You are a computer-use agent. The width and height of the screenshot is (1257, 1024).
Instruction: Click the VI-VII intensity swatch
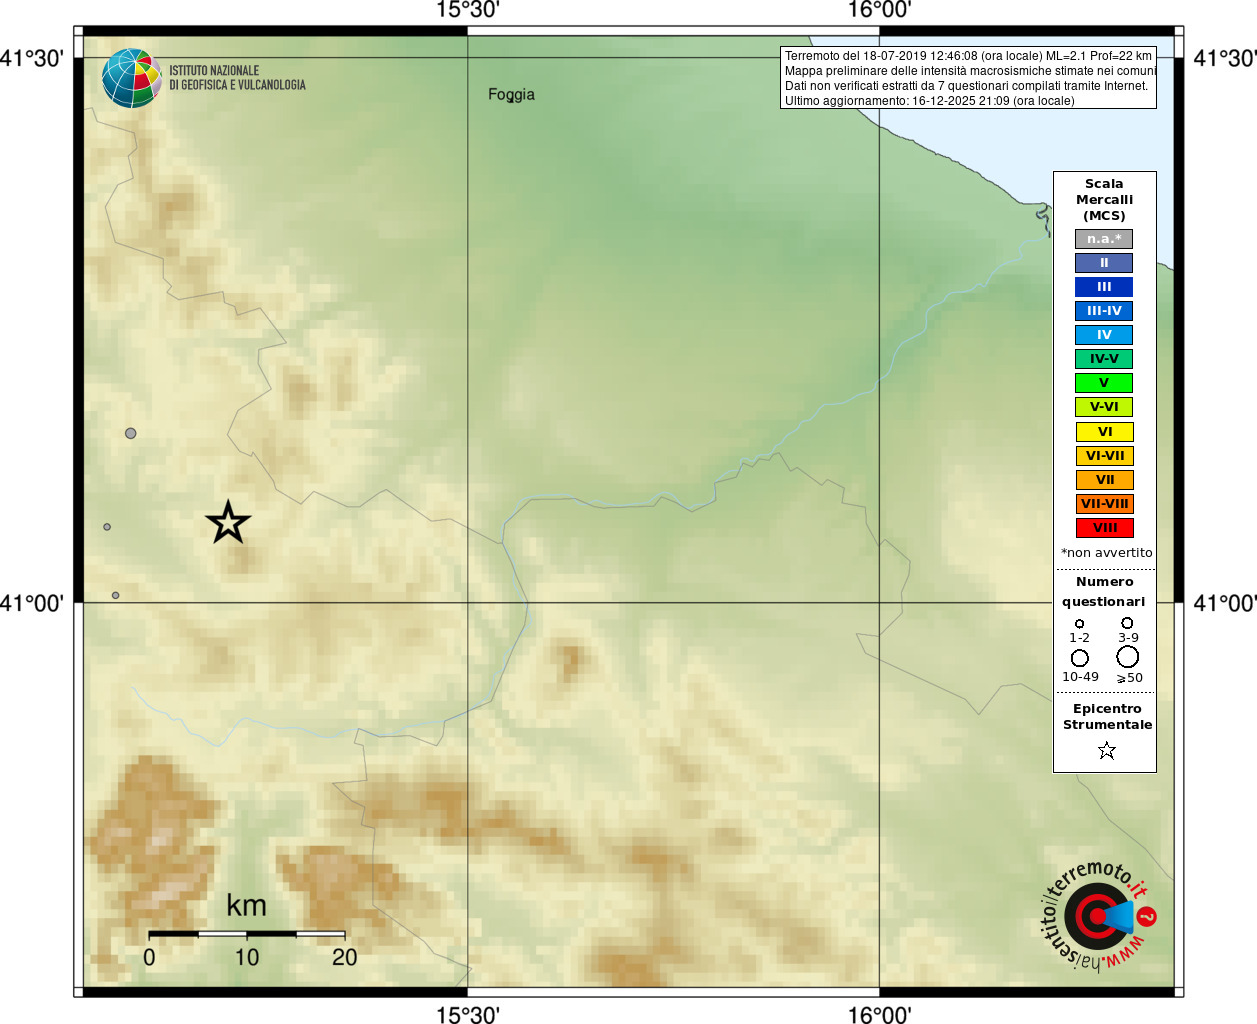click(1105, 456)
